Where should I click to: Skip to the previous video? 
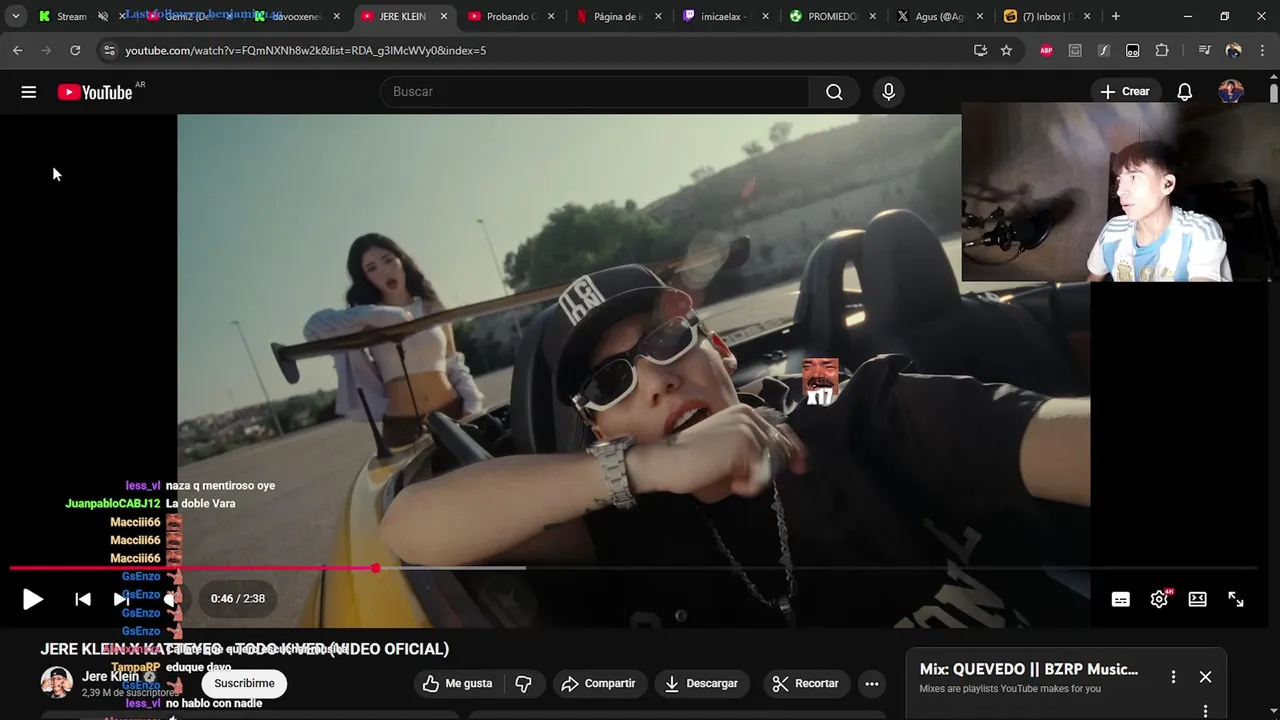coord(83,599)
